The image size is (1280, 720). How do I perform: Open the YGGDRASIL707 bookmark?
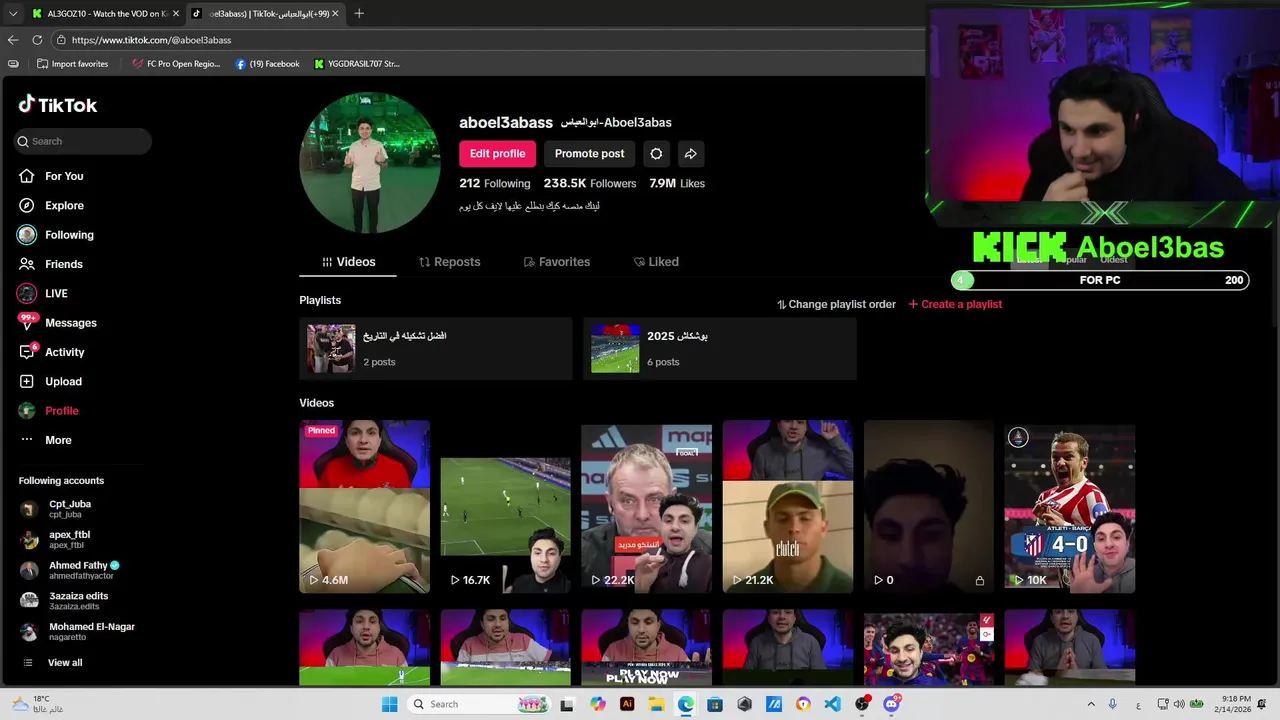(x=357, y=64)
